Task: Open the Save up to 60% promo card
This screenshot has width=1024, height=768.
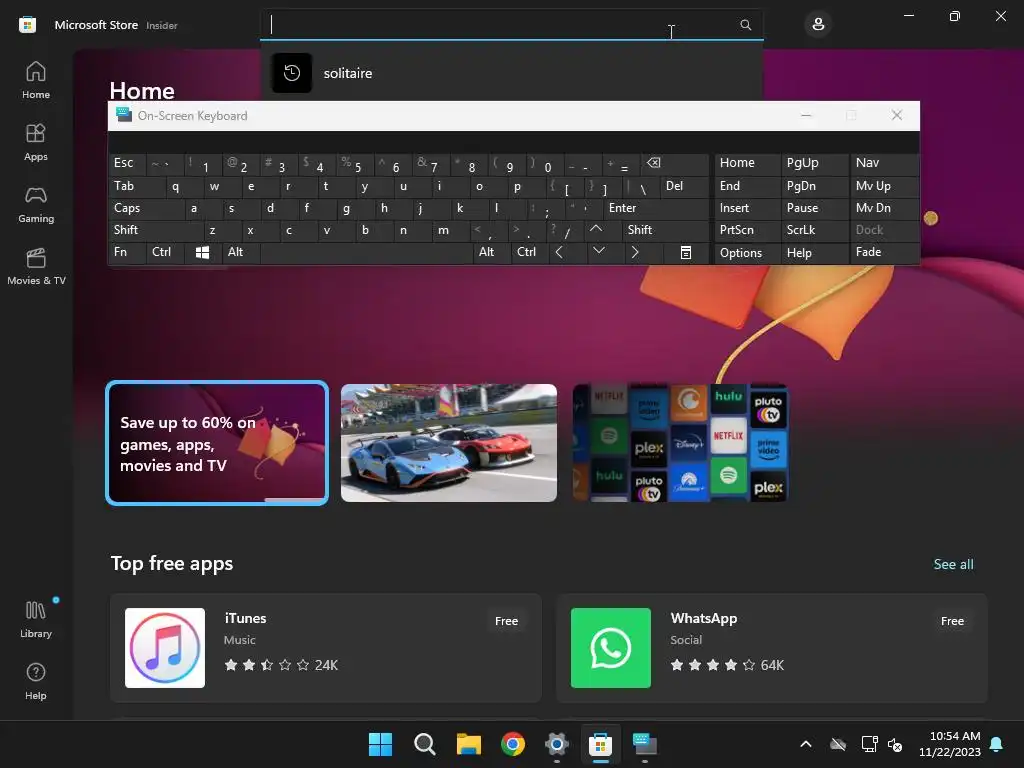Action: (x=217, y=443)
